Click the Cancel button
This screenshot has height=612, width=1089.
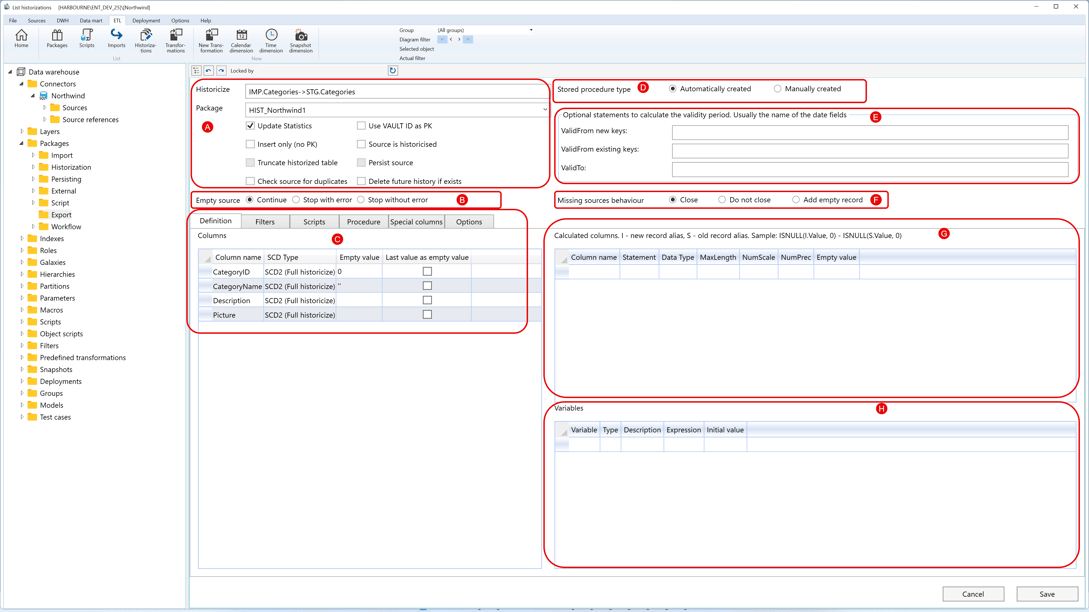pos(973,594)
